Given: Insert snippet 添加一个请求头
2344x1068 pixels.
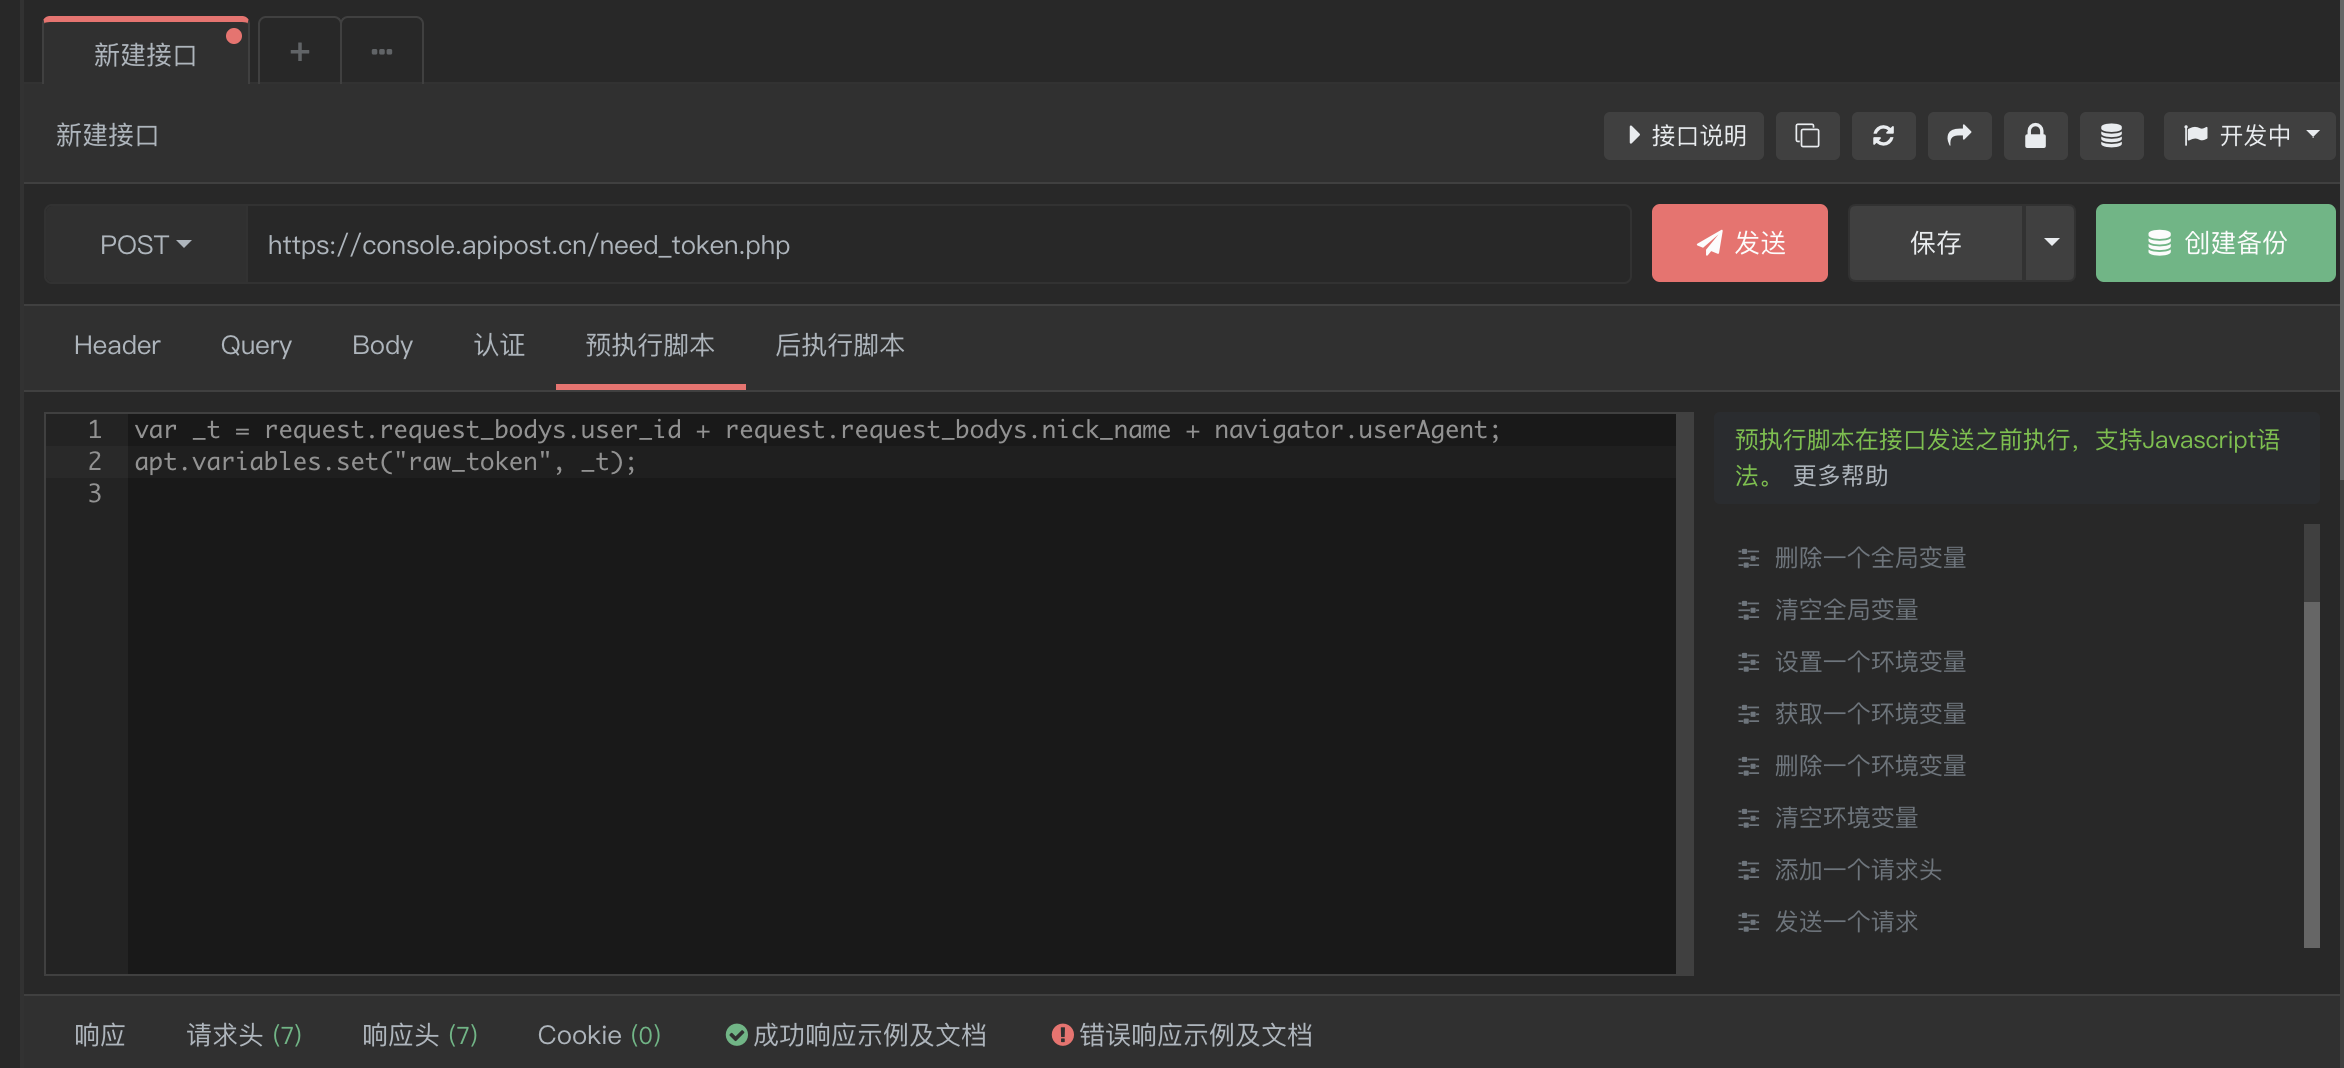Looking at the screenshot, I should click(1858, 870).
